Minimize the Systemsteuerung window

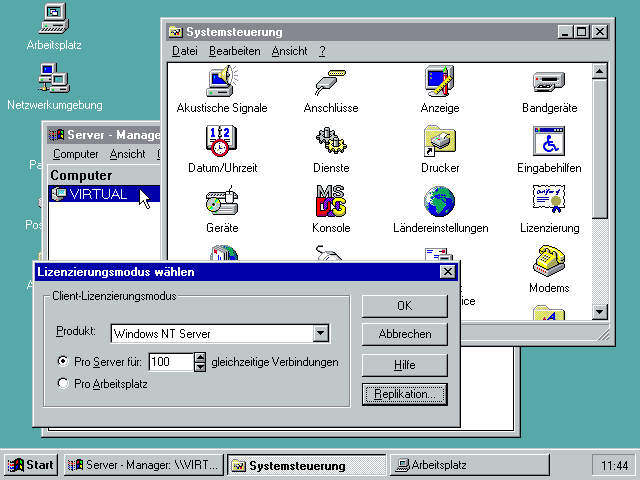point(565,32)
